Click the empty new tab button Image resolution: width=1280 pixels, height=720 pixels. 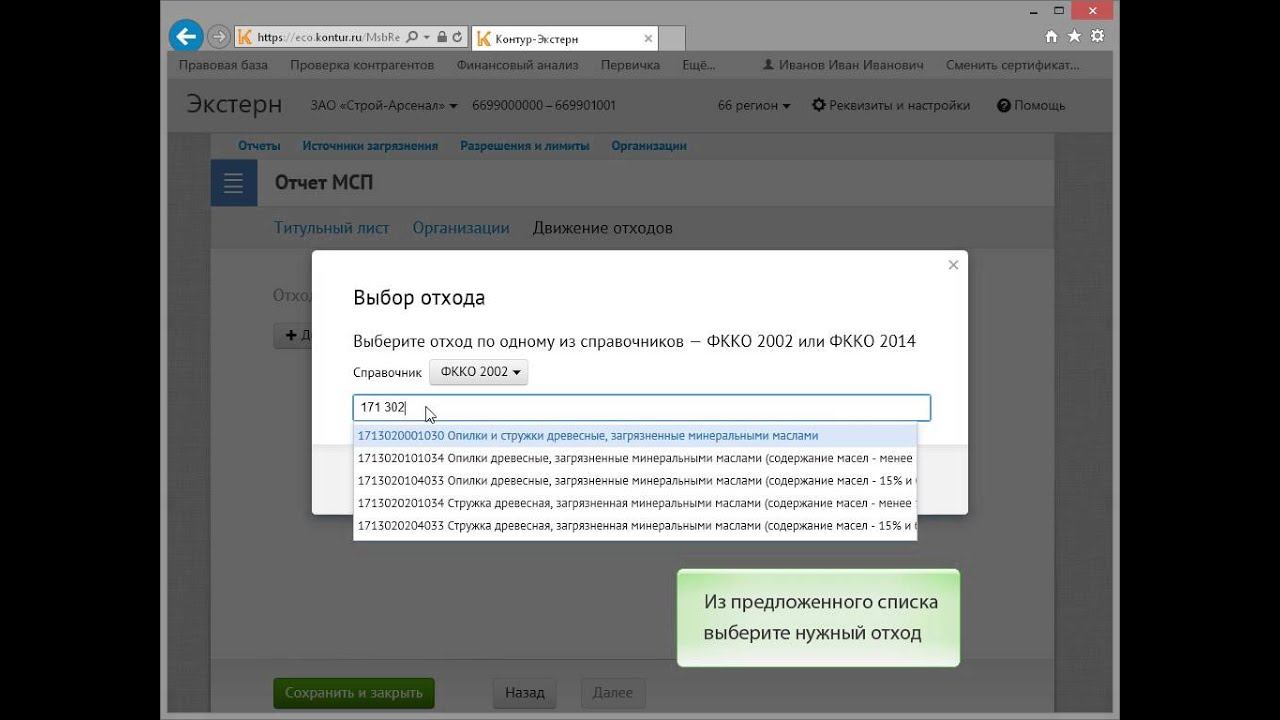tap(672, 38)
